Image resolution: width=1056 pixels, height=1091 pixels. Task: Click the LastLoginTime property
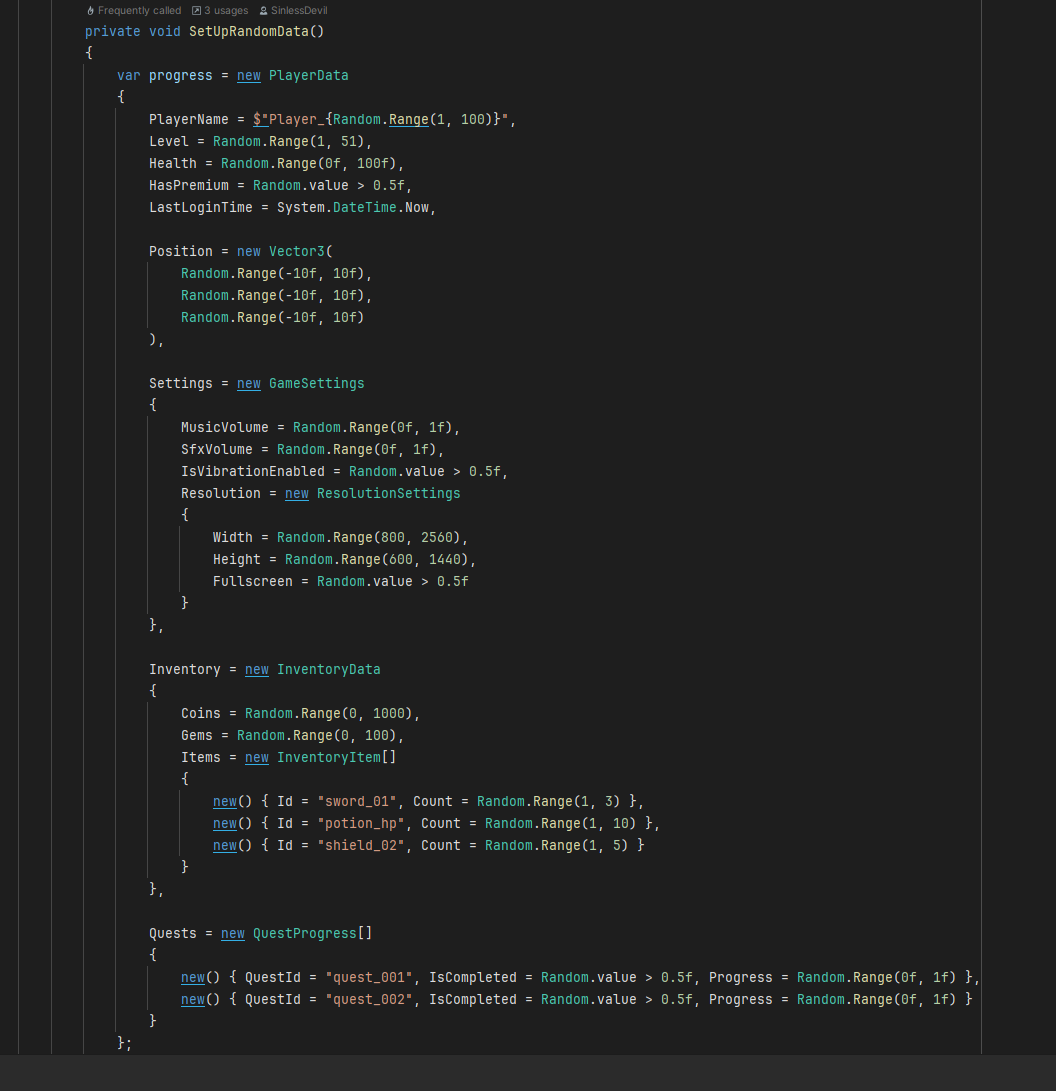pos(201,207)
